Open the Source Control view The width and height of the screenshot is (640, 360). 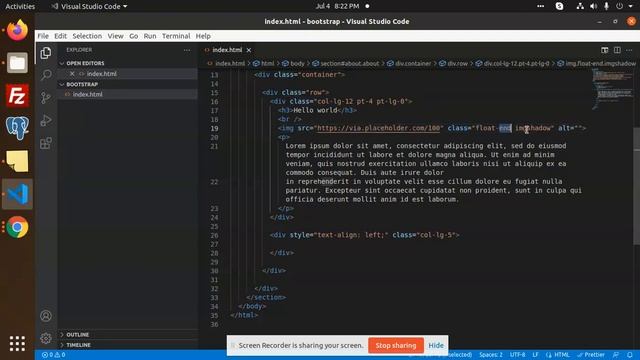coord(46,98)
